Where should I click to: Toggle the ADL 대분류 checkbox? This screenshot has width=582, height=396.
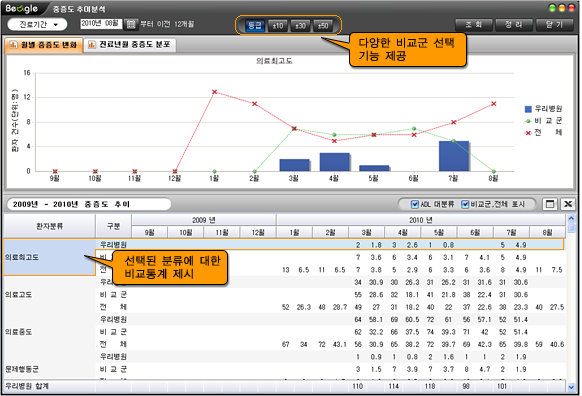coord(415,204)
